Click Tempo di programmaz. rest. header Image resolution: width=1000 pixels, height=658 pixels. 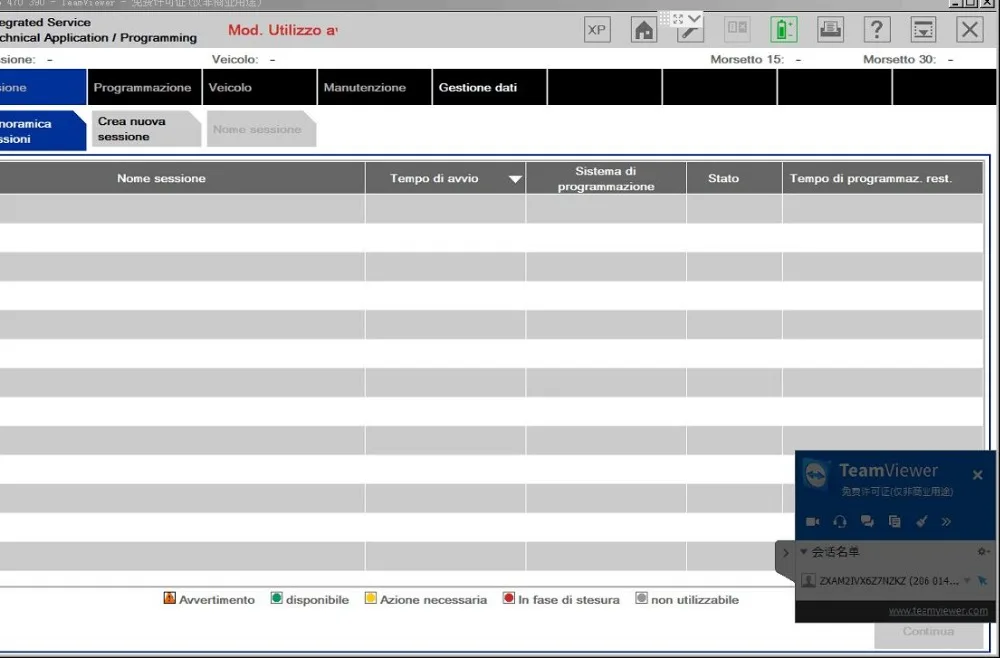tap(883, 178)
